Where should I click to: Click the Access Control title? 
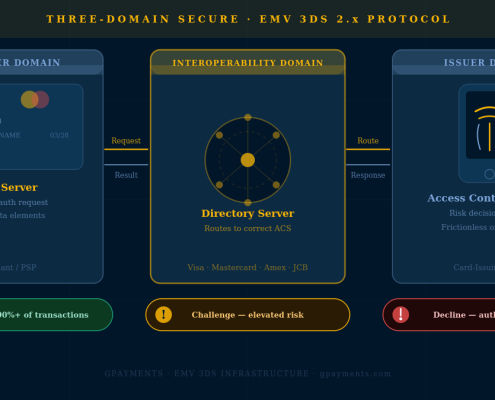[461, 198]
